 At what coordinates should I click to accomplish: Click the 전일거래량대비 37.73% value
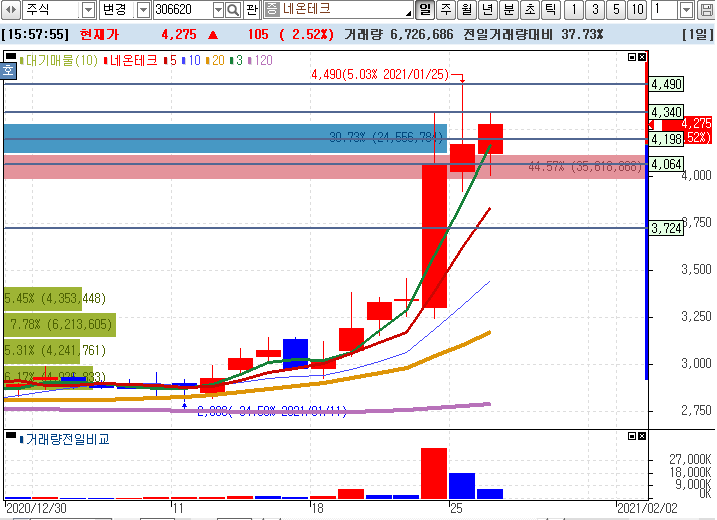(533, 34)
